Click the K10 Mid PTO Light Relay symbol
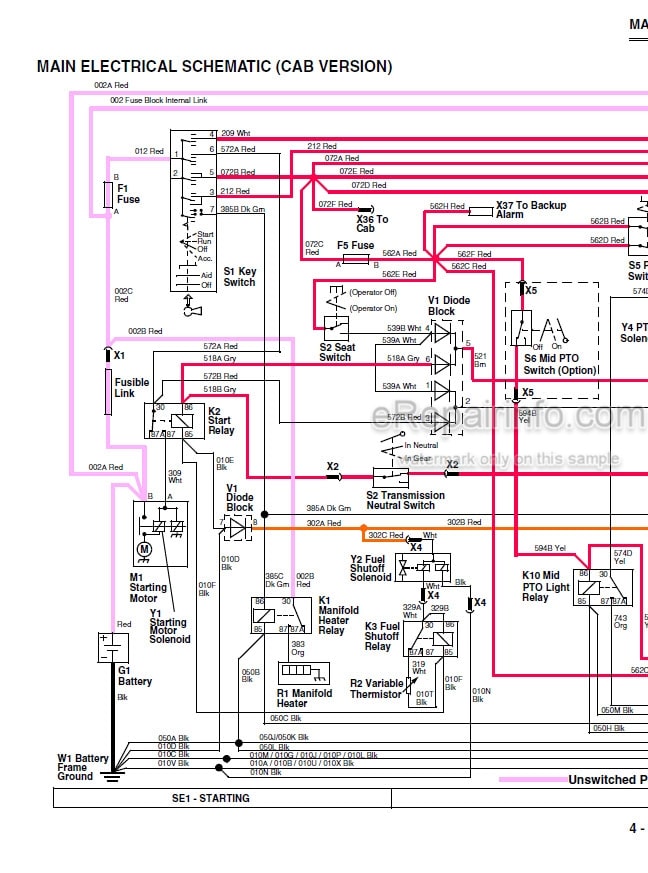 [603, 587]
